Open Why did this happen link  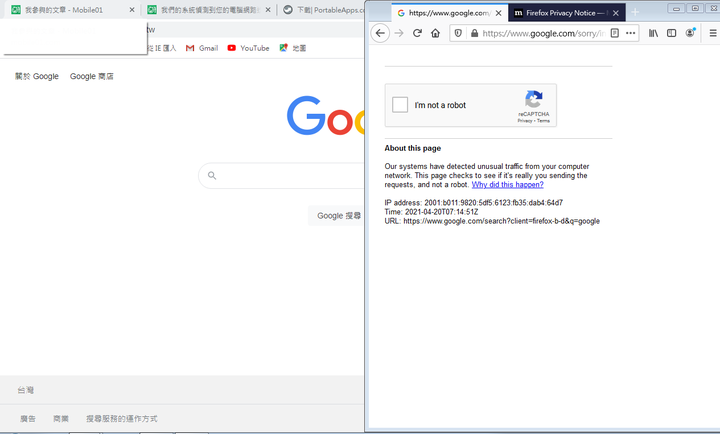pyautogui.click(x=507, y=185)
